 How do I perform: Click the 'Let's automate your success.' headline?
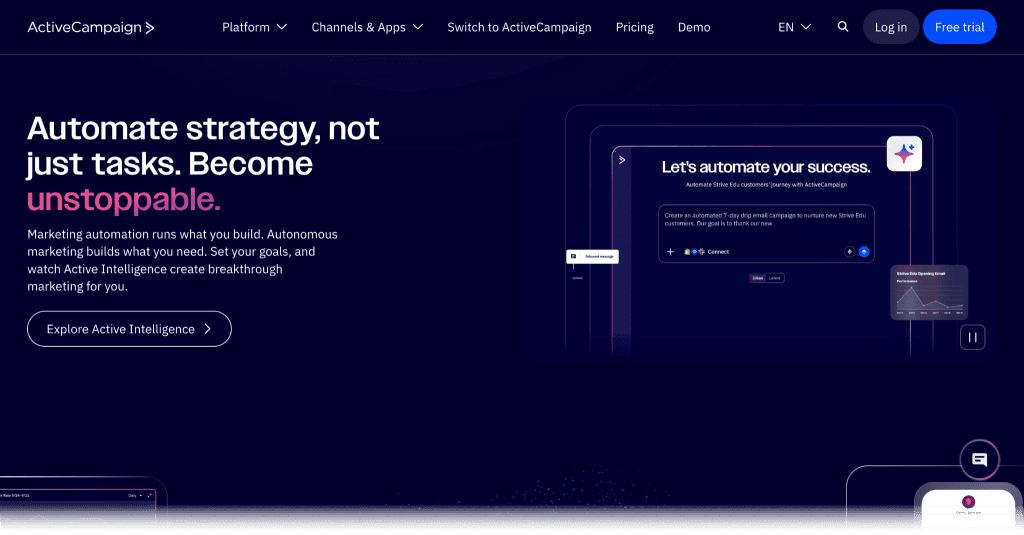pos(766,167)
